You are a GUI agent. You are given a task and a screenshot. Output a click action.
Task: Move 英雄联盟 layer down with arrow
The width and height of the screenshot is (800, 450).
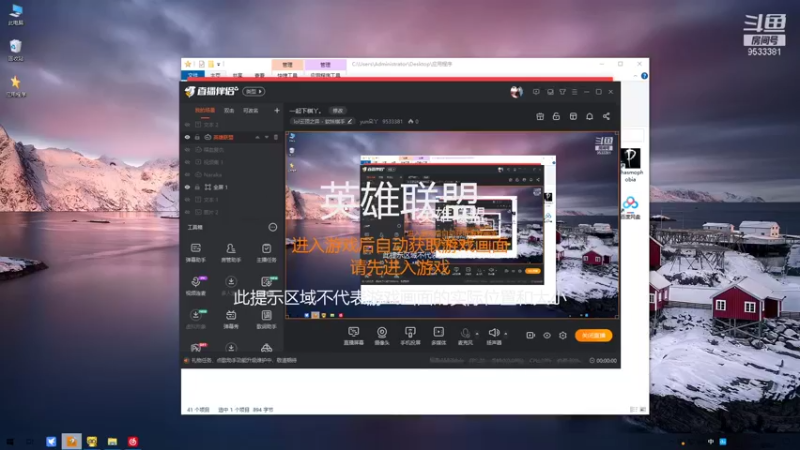pyautogui.click(x=266, y=137)
